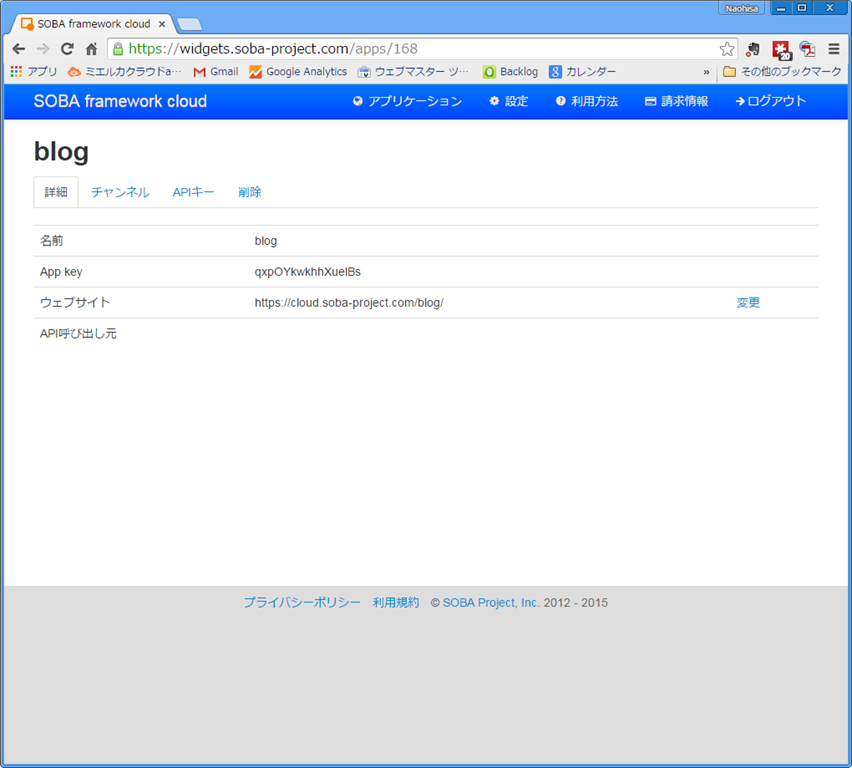
Task: Open the 利用規約 footer link
Action: tap(396, 603)
